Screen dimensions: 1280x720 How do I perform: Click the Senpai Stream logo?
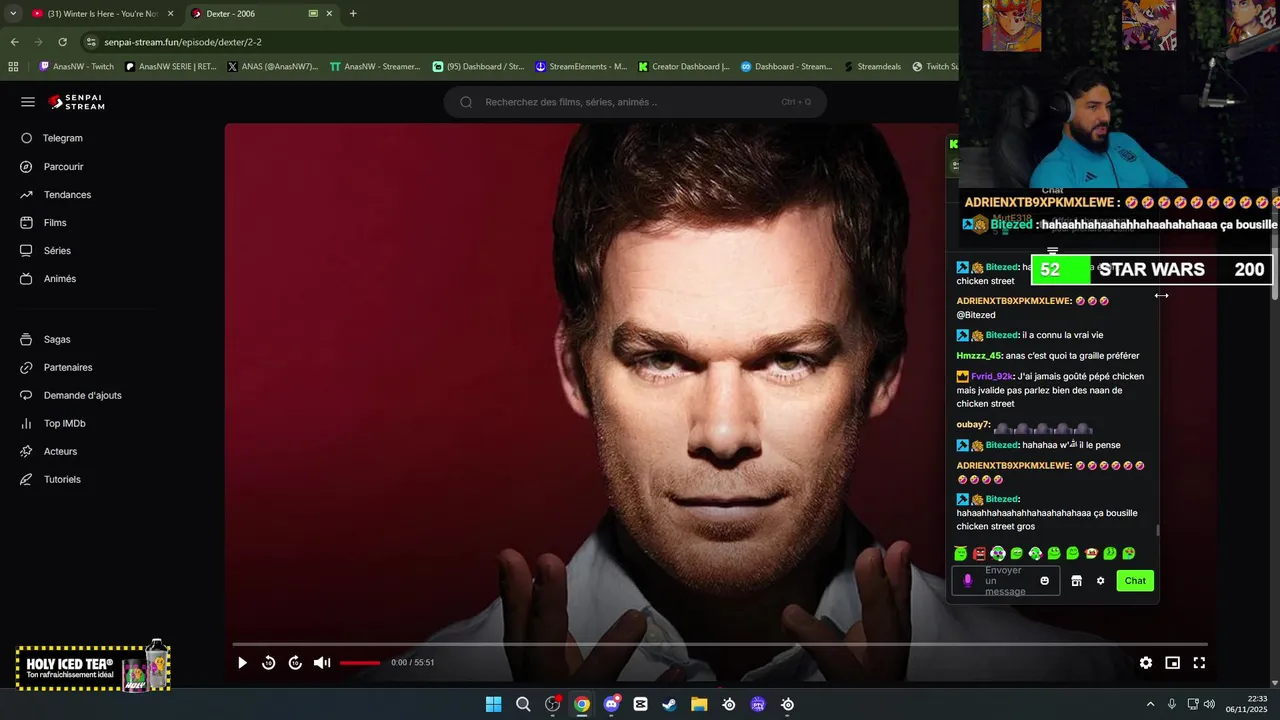pyautogui.click(x=76, y=102)
